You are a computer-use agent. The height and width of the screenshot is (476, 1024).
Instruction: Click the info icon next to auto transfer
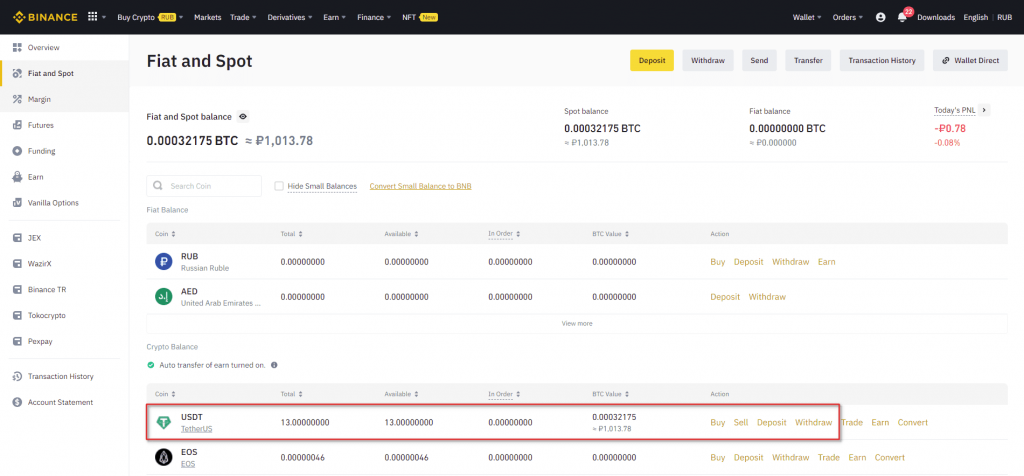tap(274, 365)
